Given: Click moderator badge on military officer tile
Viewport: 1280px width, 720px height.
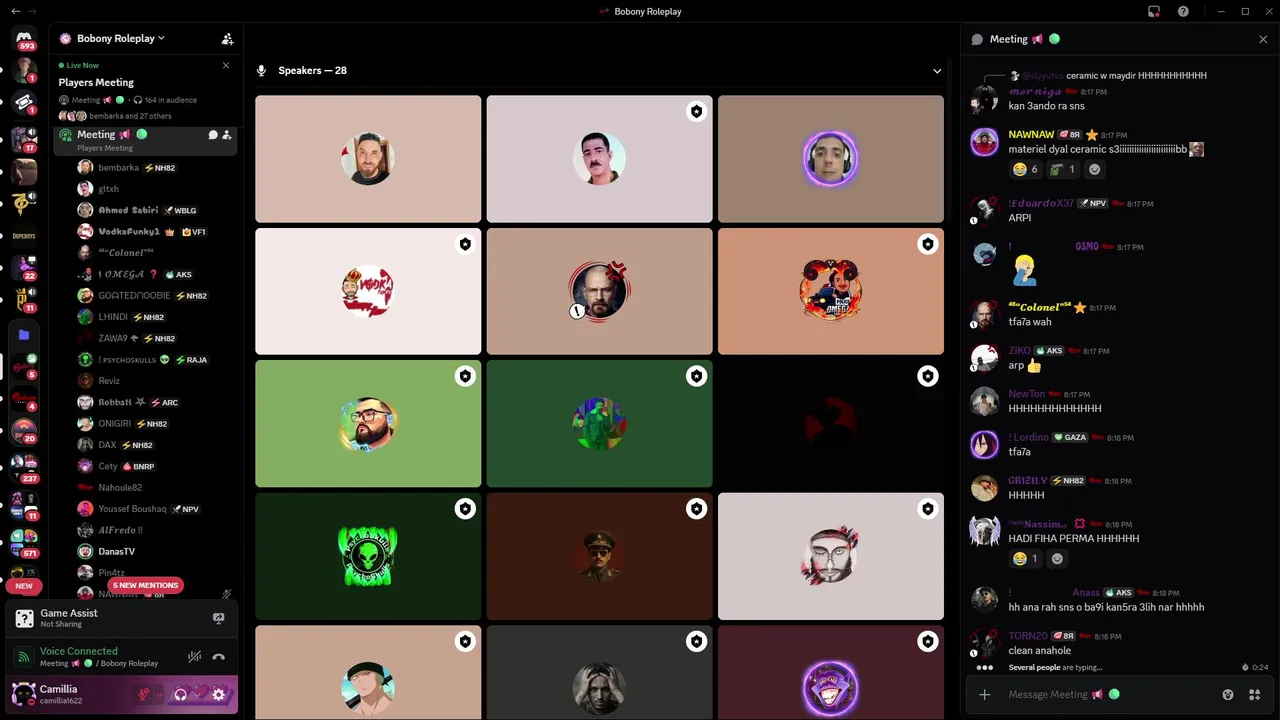Looking at the screenshot, I should [697, 509].
